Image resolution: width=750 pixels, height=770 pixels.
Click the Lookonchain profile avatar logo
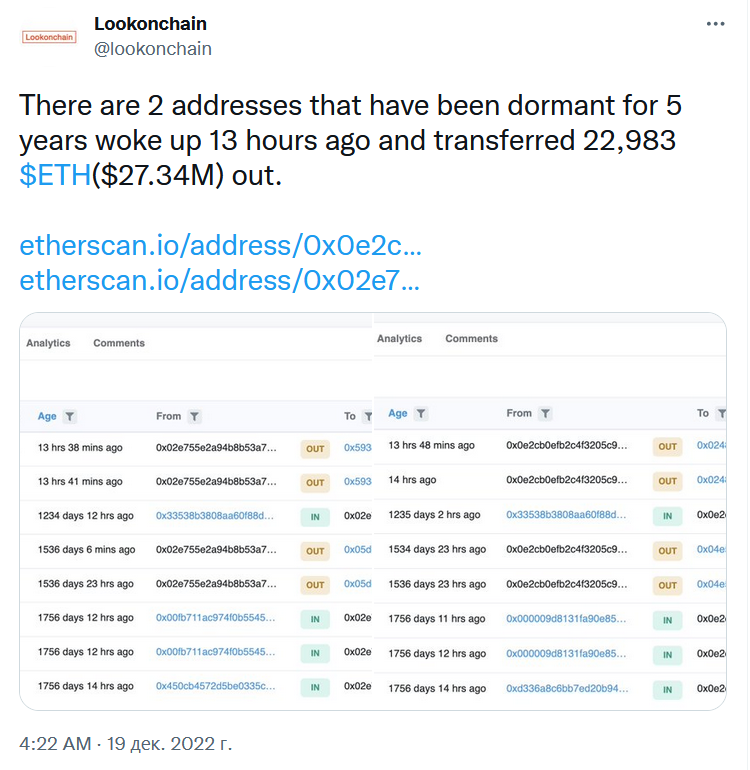(49, 37)
